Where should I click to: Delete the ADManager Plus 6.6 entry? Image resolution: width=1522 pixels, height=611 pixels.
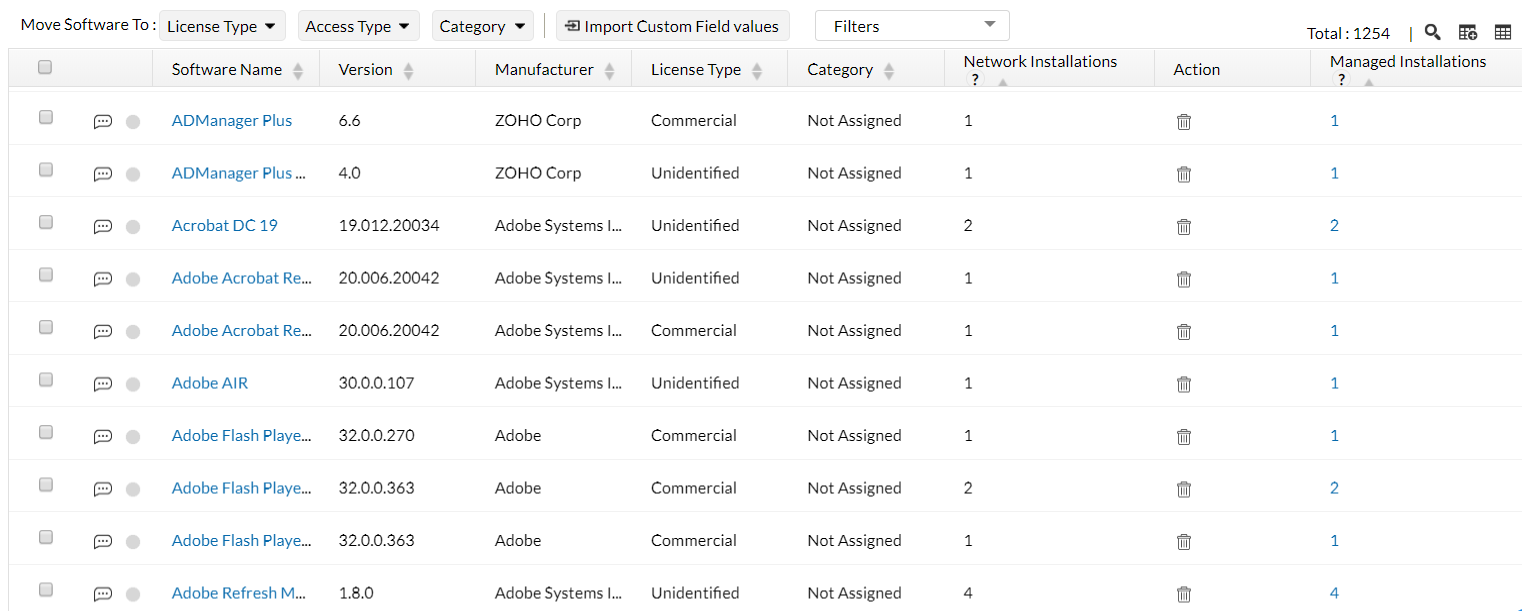(x=1184, y=122)
